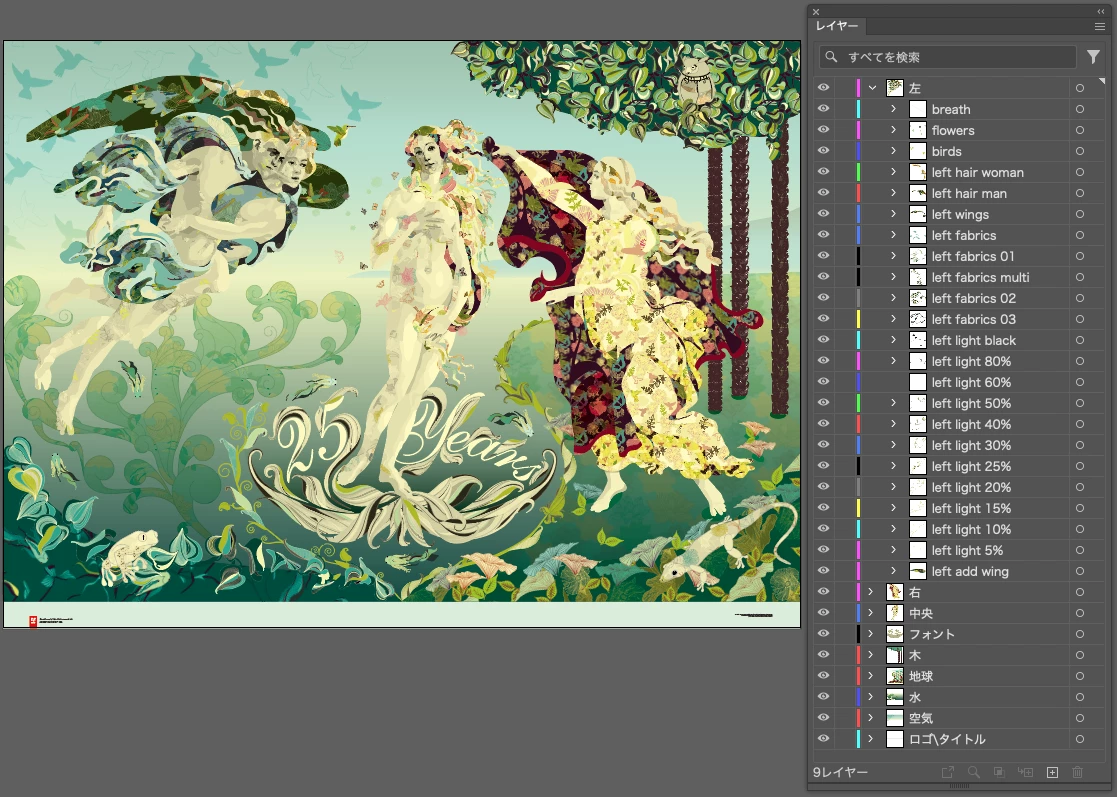Click the make clipping mask icon
Viewport: 1117px width, 797px height.
pyautogui.click(x=999, y=772)
